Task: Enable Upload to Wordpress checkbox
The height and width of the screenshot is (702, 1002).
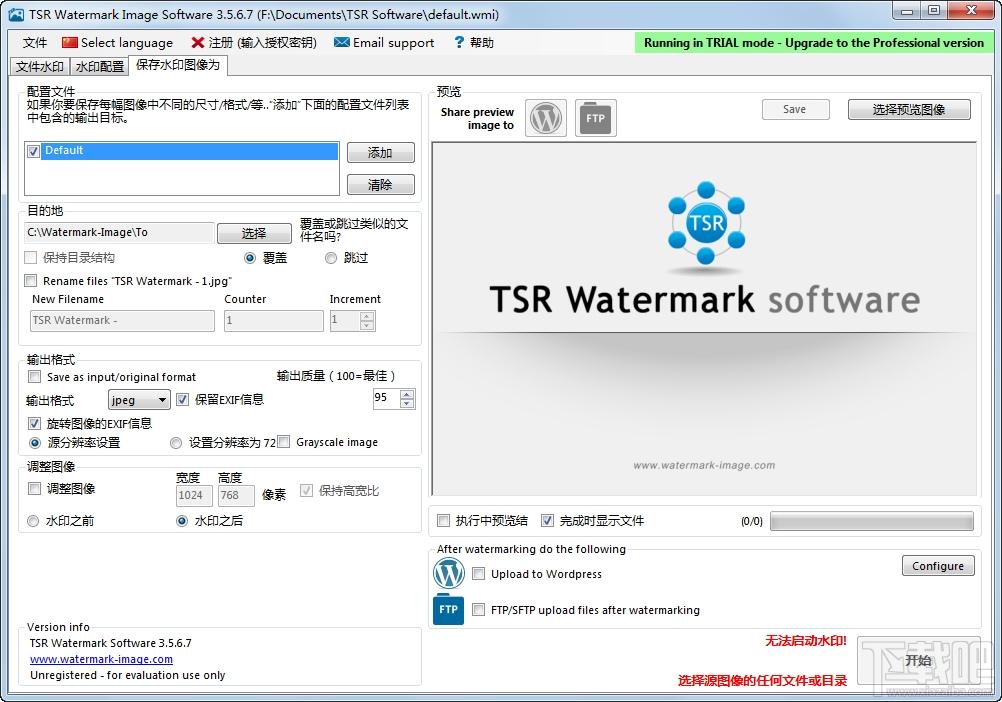Action: (478, 574)
